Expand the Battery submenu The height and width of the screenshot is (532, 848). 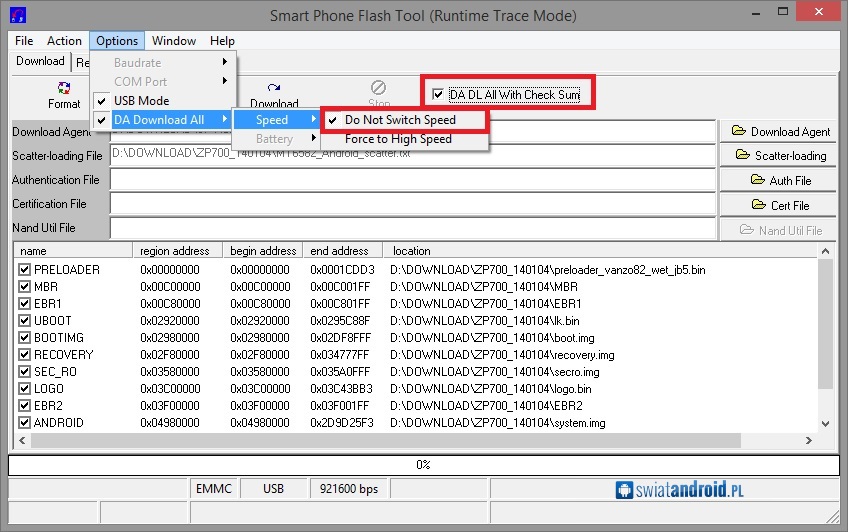coord(275,139)
